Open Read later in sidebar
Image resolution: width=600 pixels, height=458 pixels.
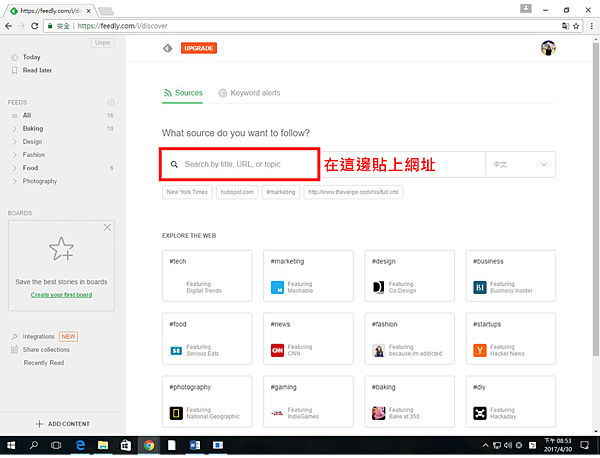pos(37,70)
